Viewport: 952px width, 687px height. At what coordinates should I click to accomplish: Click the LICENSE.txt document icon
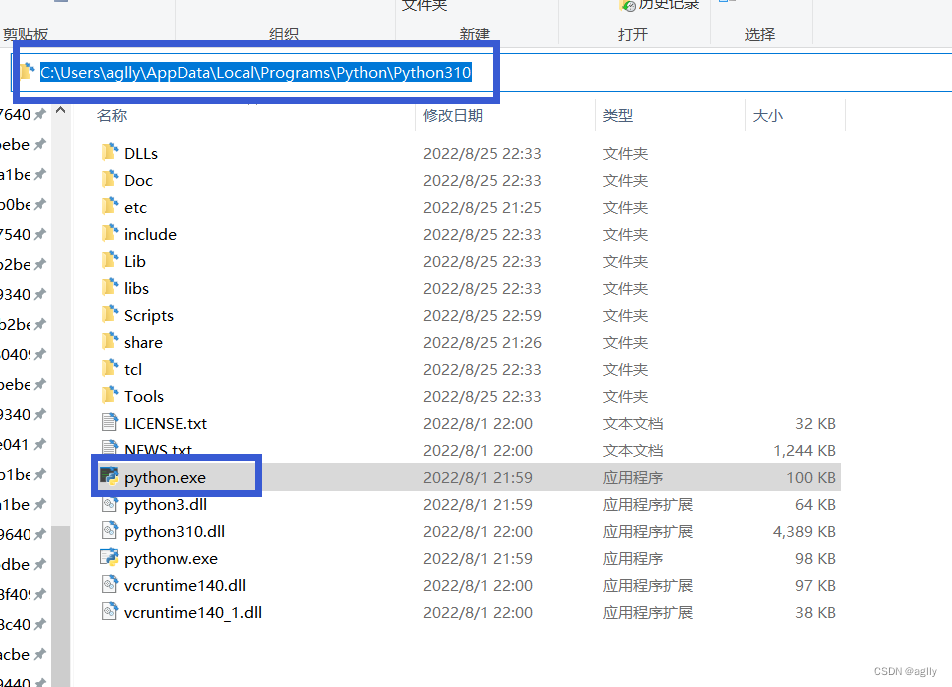(x=110, y=422)
